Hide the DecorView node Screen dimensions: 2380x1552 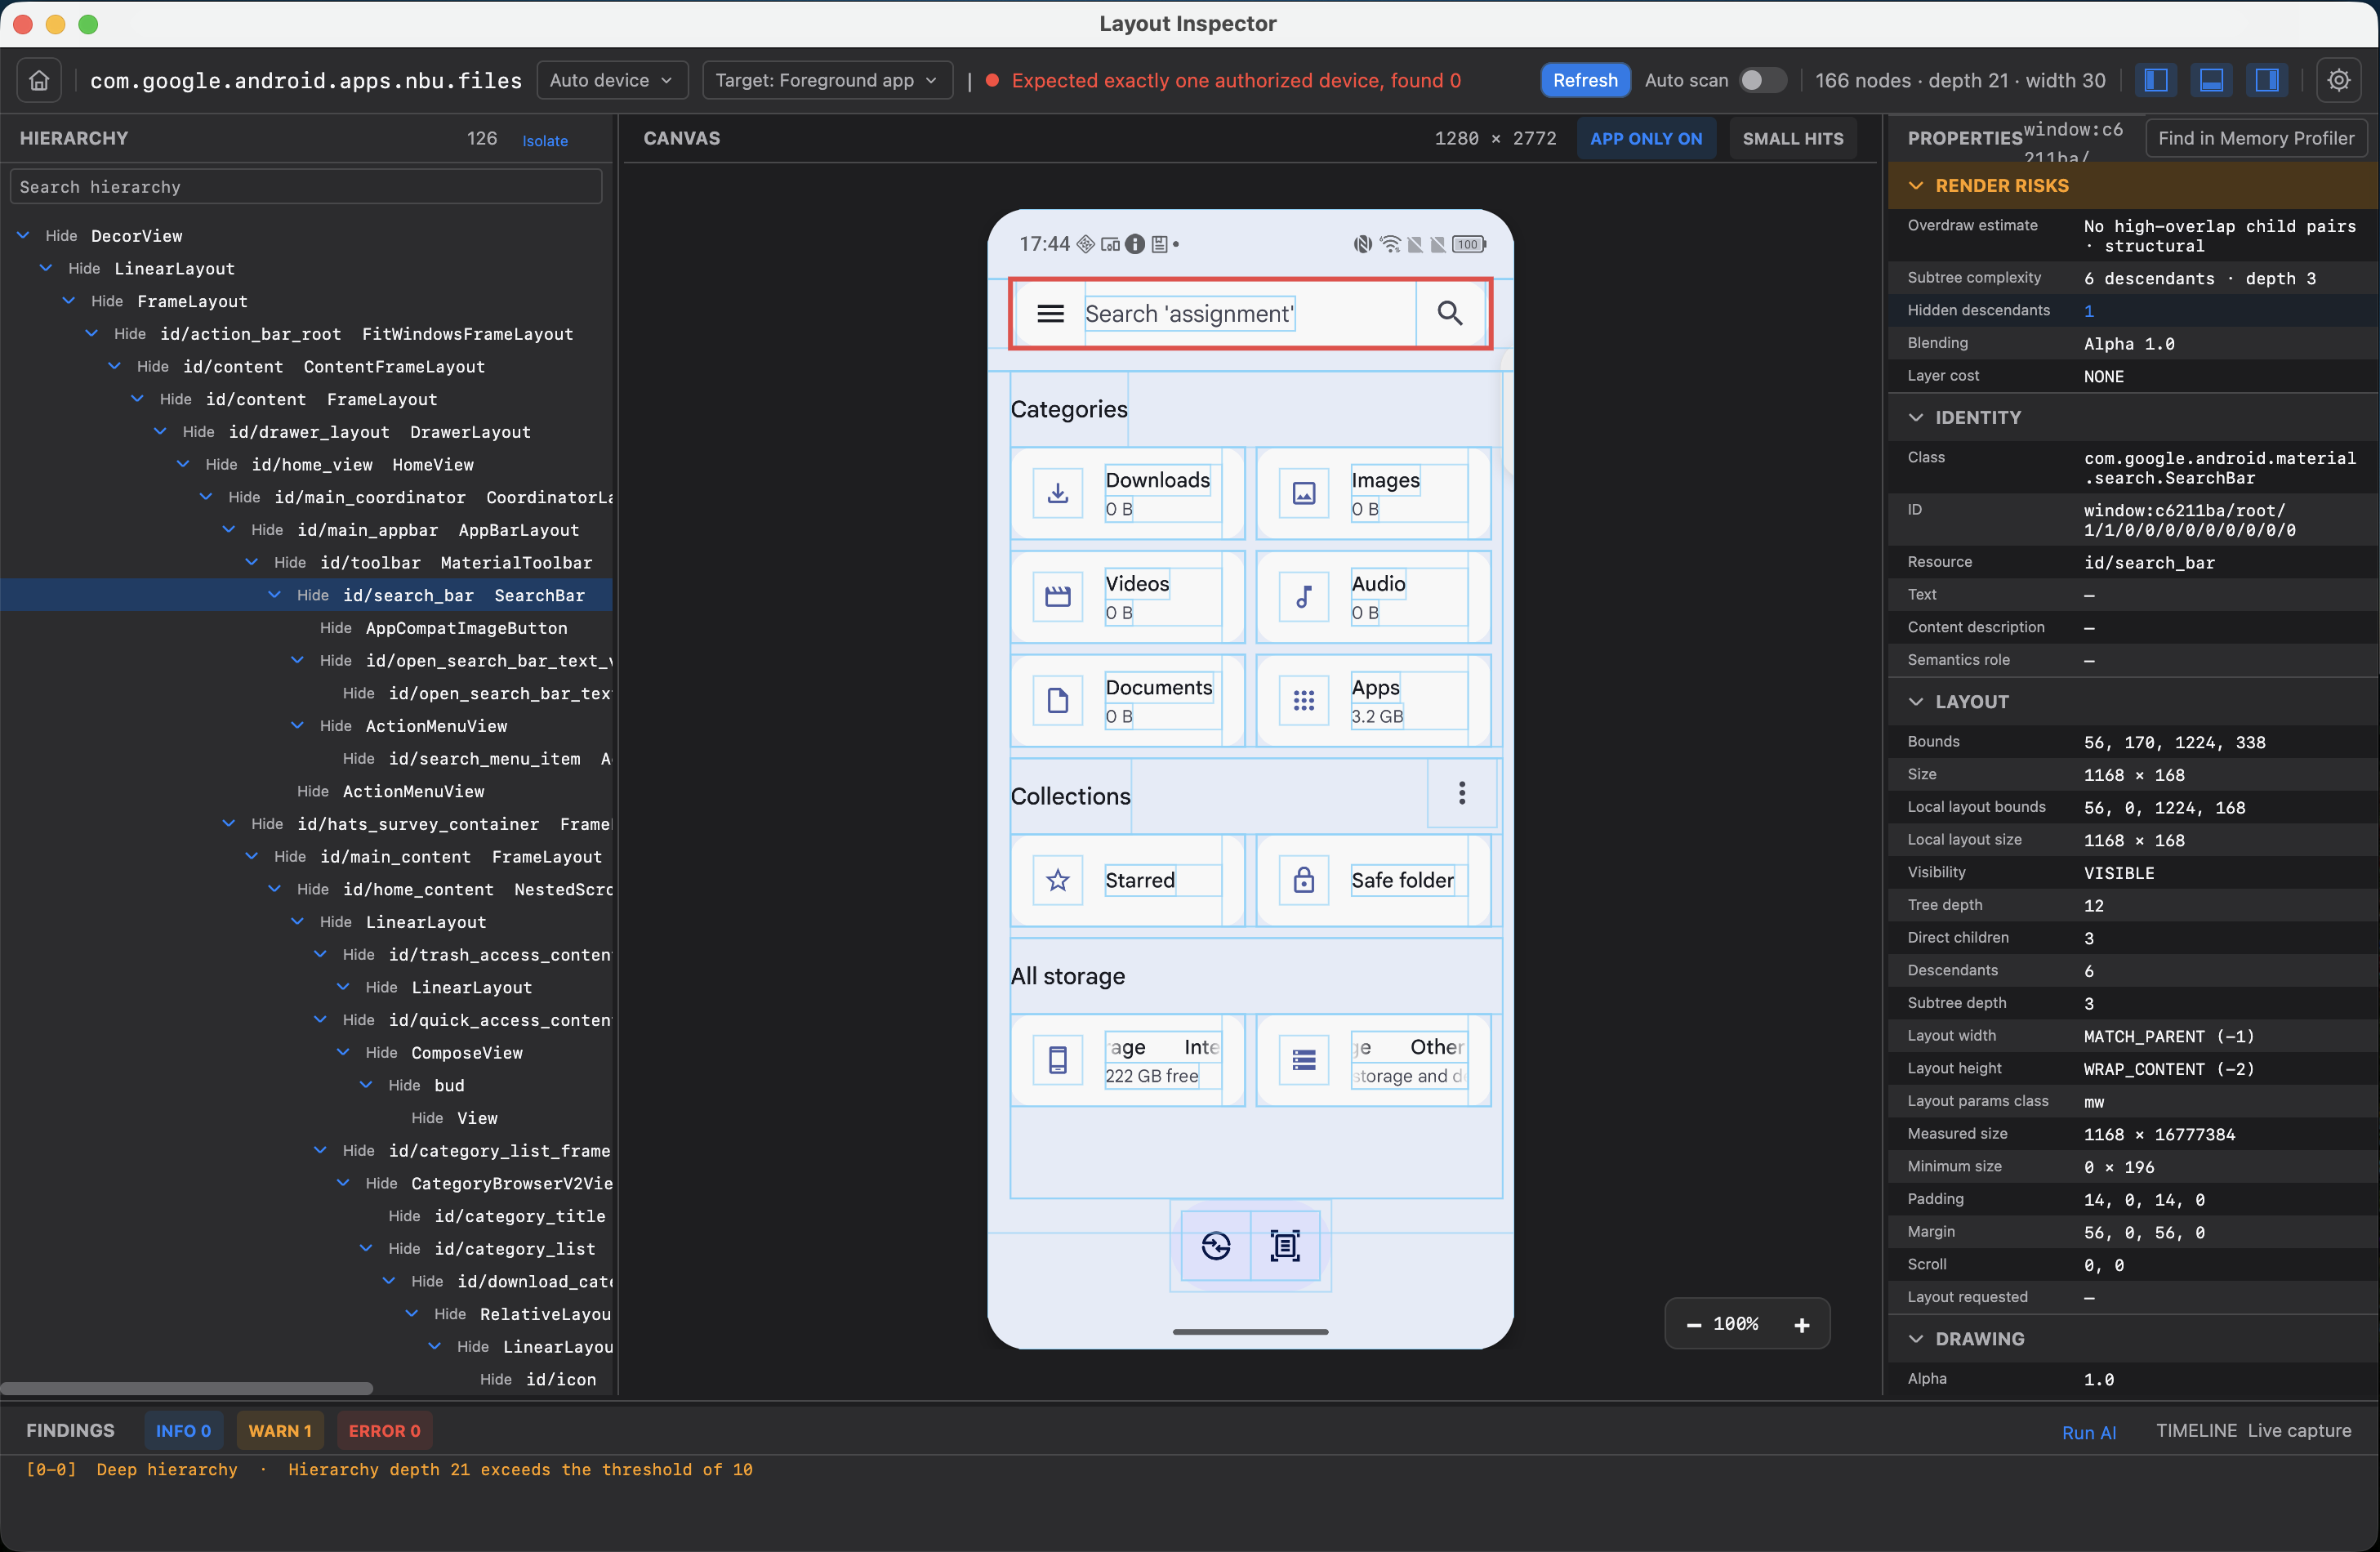tap(61, 236)
